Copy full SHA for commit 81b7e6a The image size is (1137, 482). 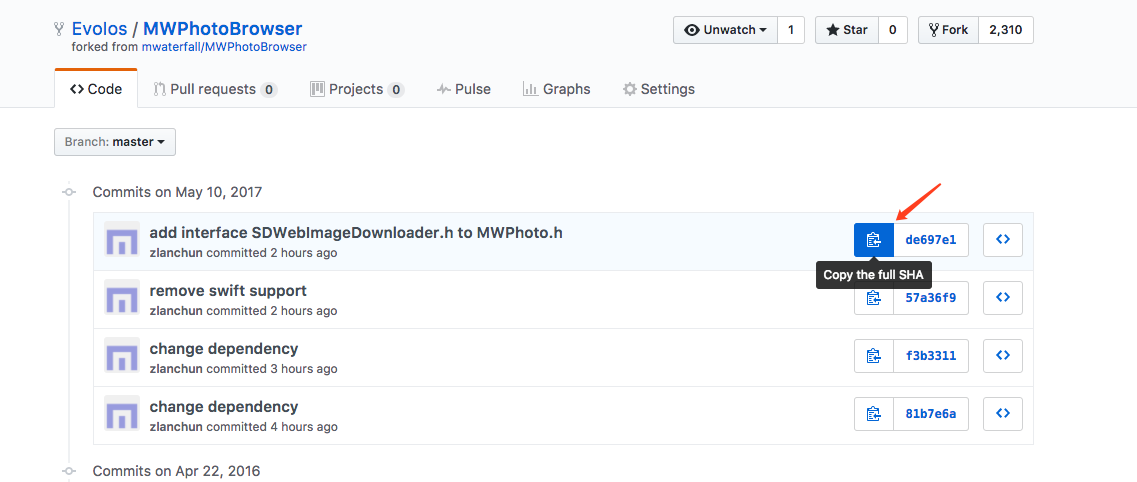(874, 414)
